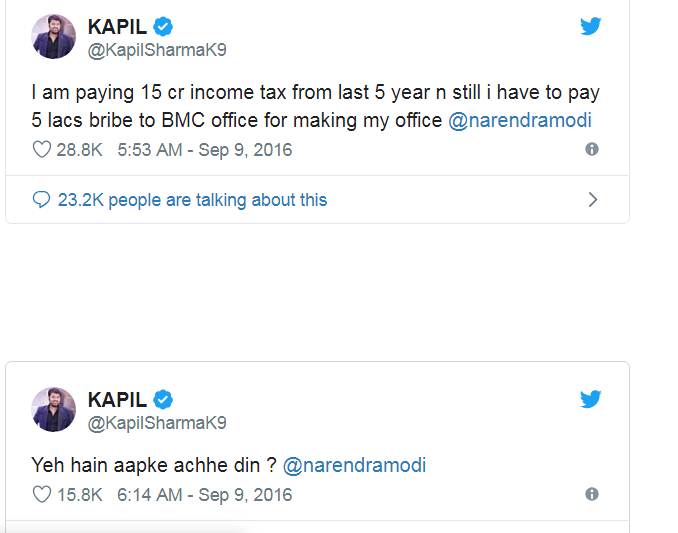678x533 pixels.
Task: Click the 5:53 AM - Sep 9, 2016 timestamp
Action: point(204,150)
